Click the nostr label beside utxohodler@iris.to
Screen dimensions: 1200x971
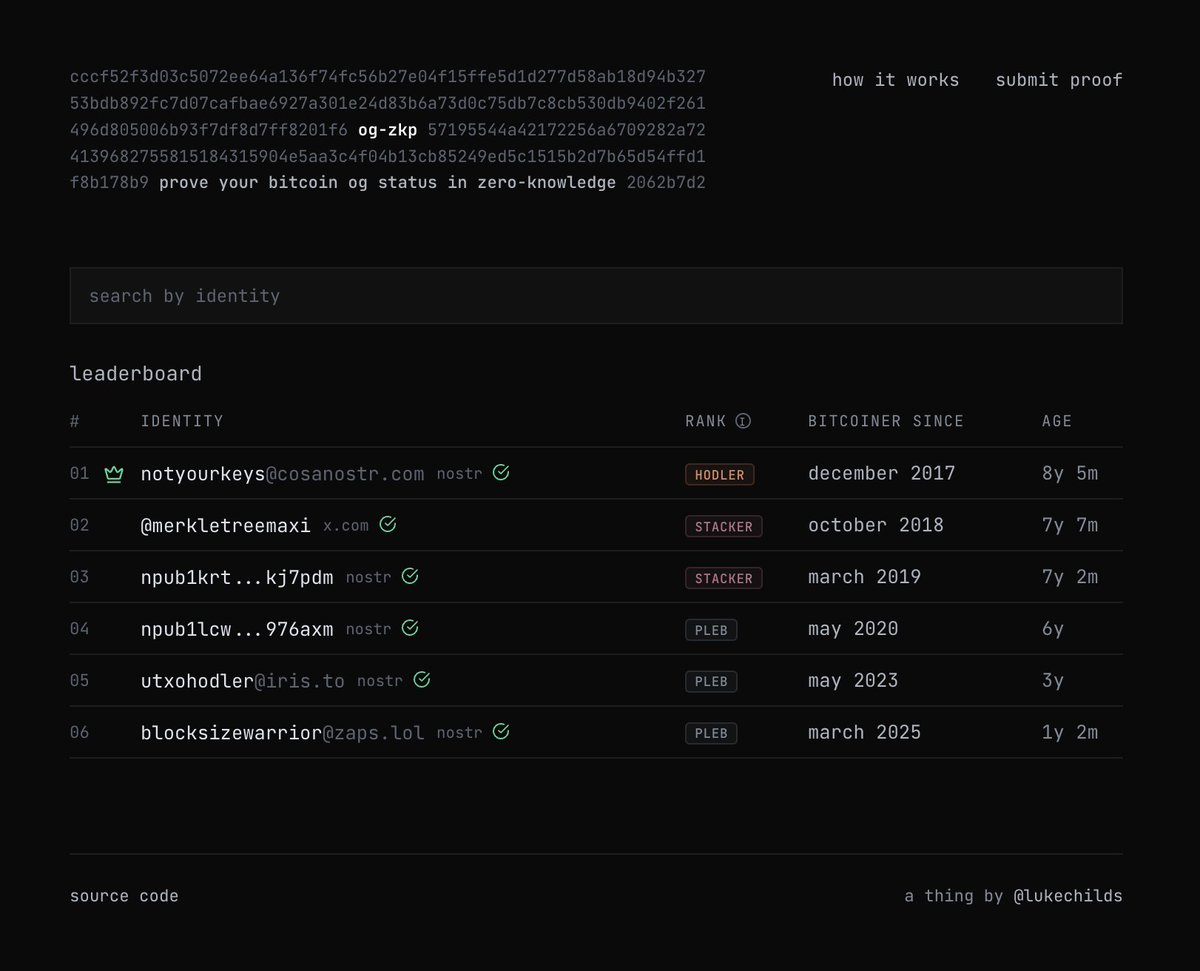(x=380, y=681)
